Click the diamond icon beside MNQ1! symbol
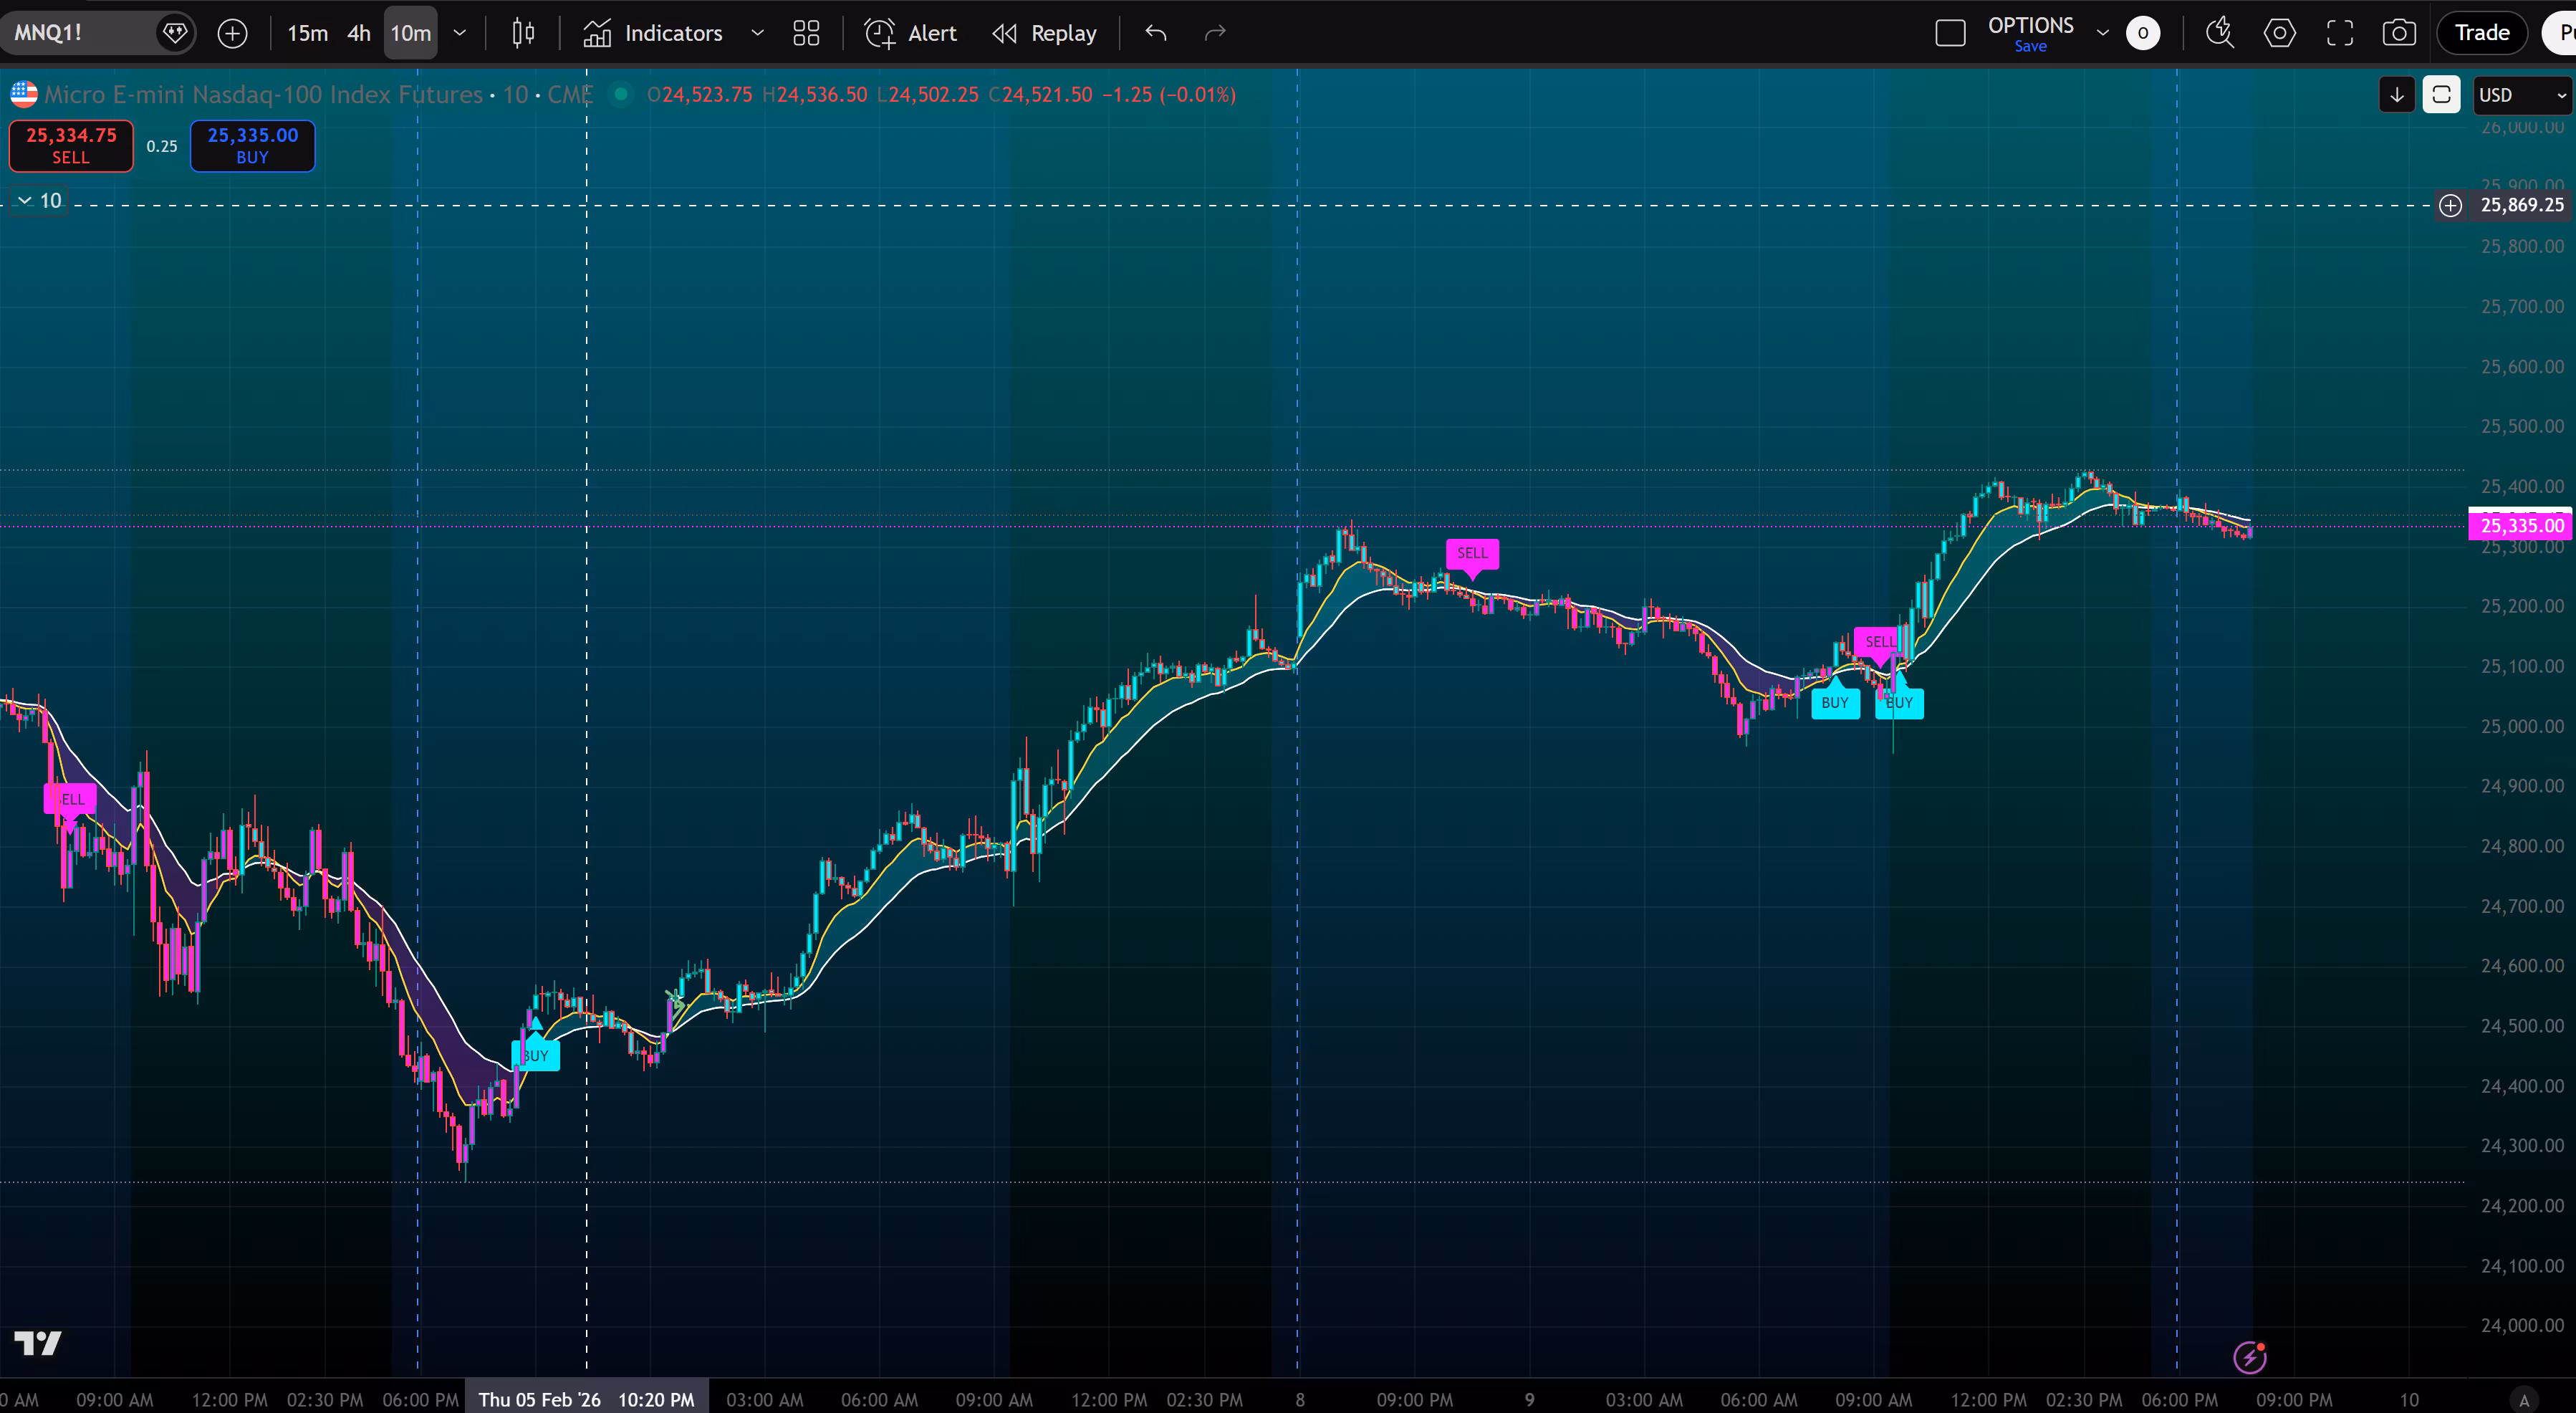 tap(175, 33)
